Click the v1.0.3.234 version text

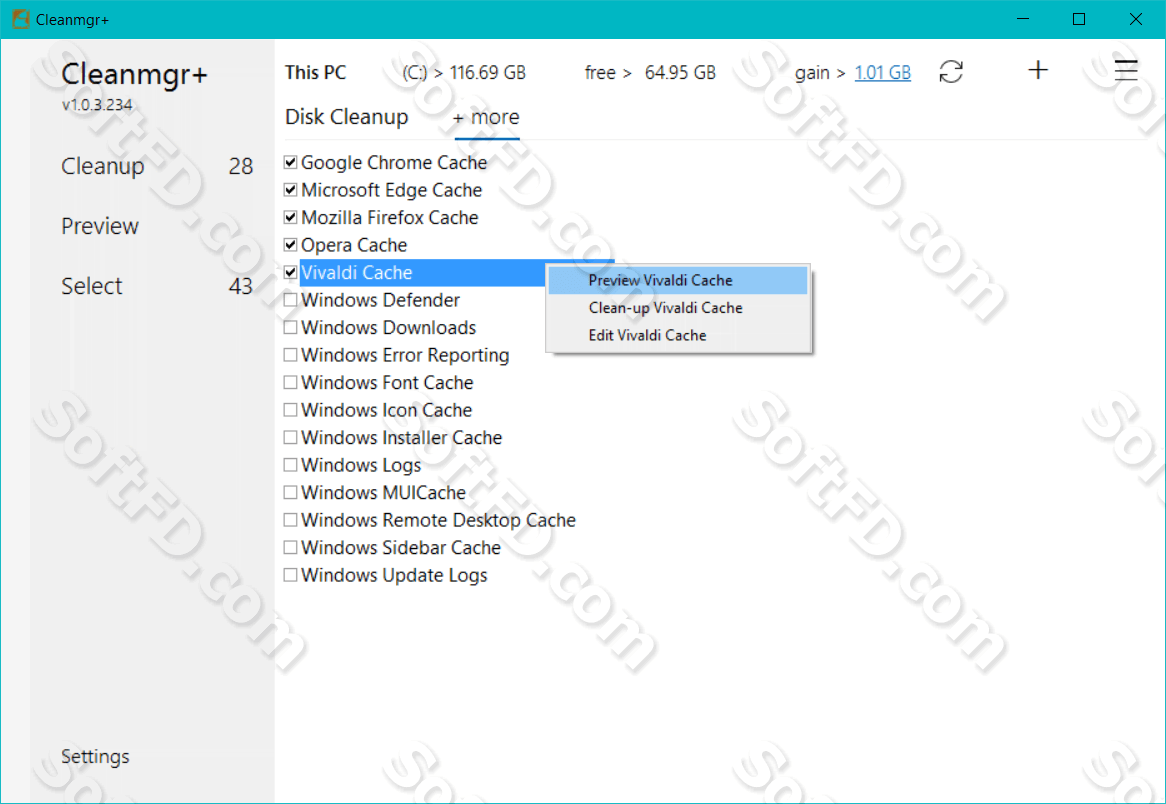[97, 105]
